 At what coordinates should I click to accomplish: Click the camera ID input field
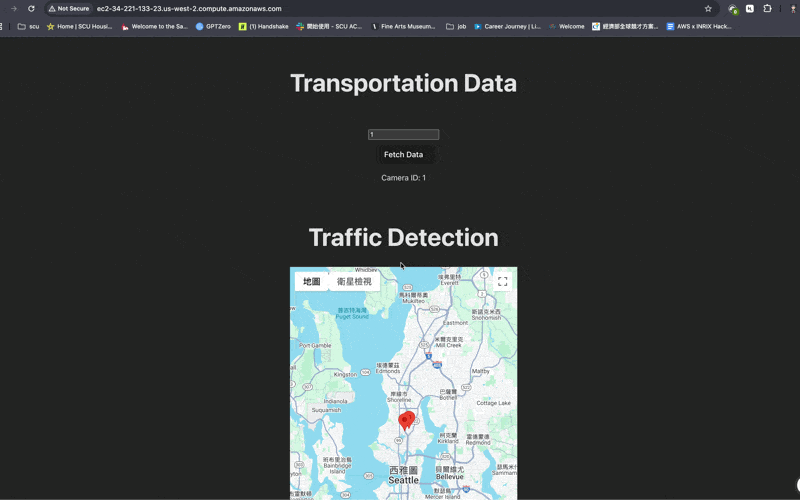tap(404, 134)
